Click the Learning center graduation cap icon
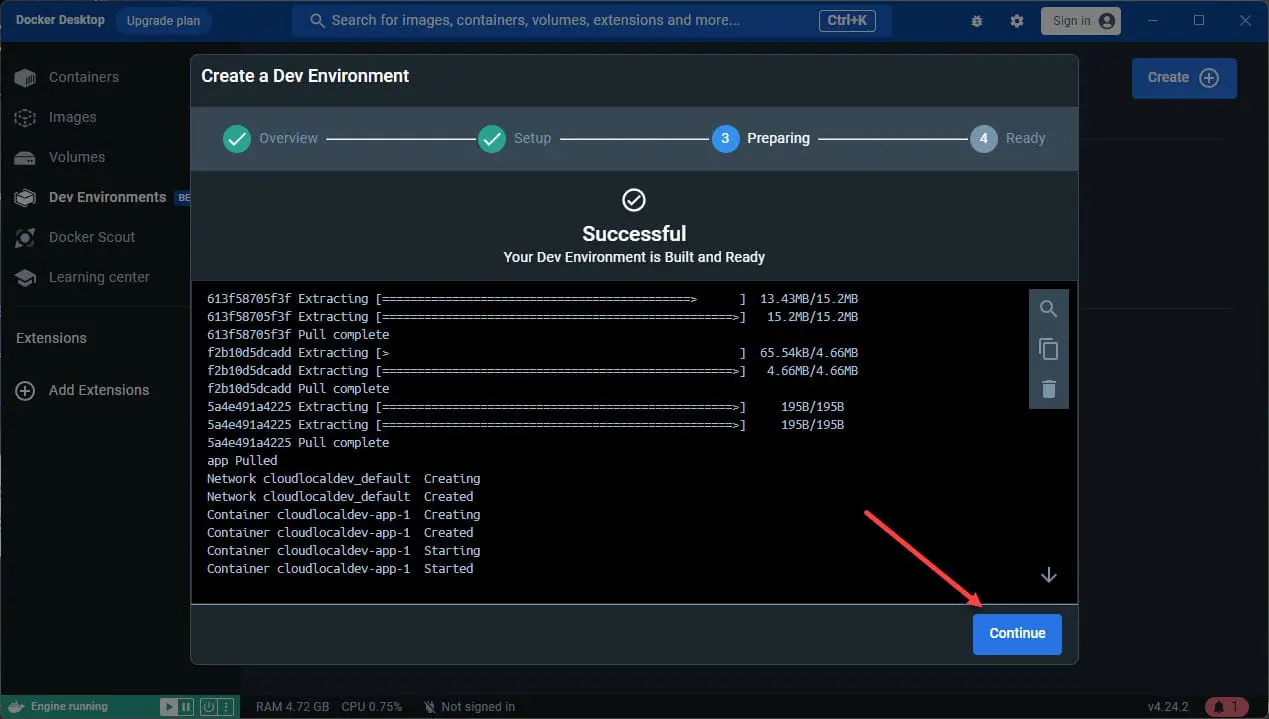This screenshot has width=1269, height=719. point(25,277)
